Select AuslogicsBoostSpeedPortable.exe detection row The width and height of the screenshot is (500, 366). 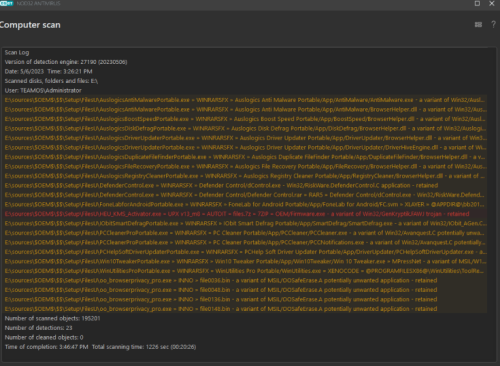click(245, 119)
